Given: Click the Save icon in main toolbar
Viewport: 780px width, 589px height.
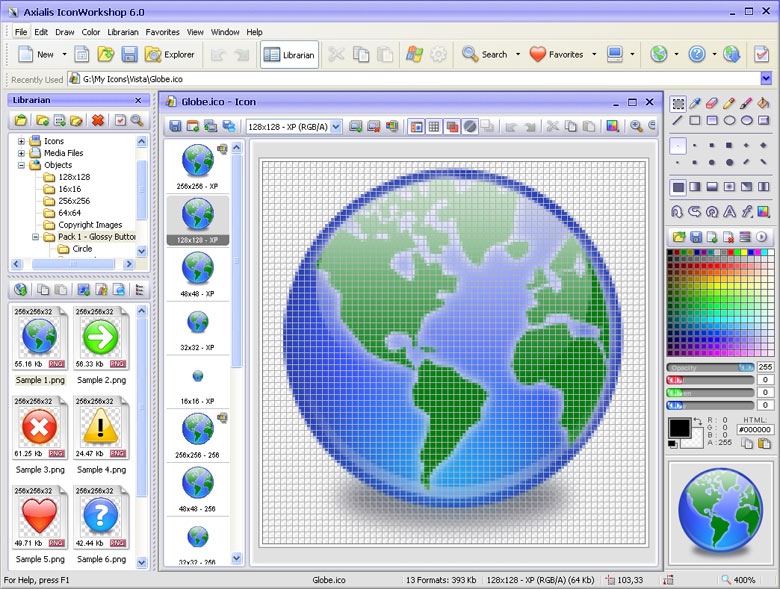Looking at the screenshot, I should click(x=129, y=54).
